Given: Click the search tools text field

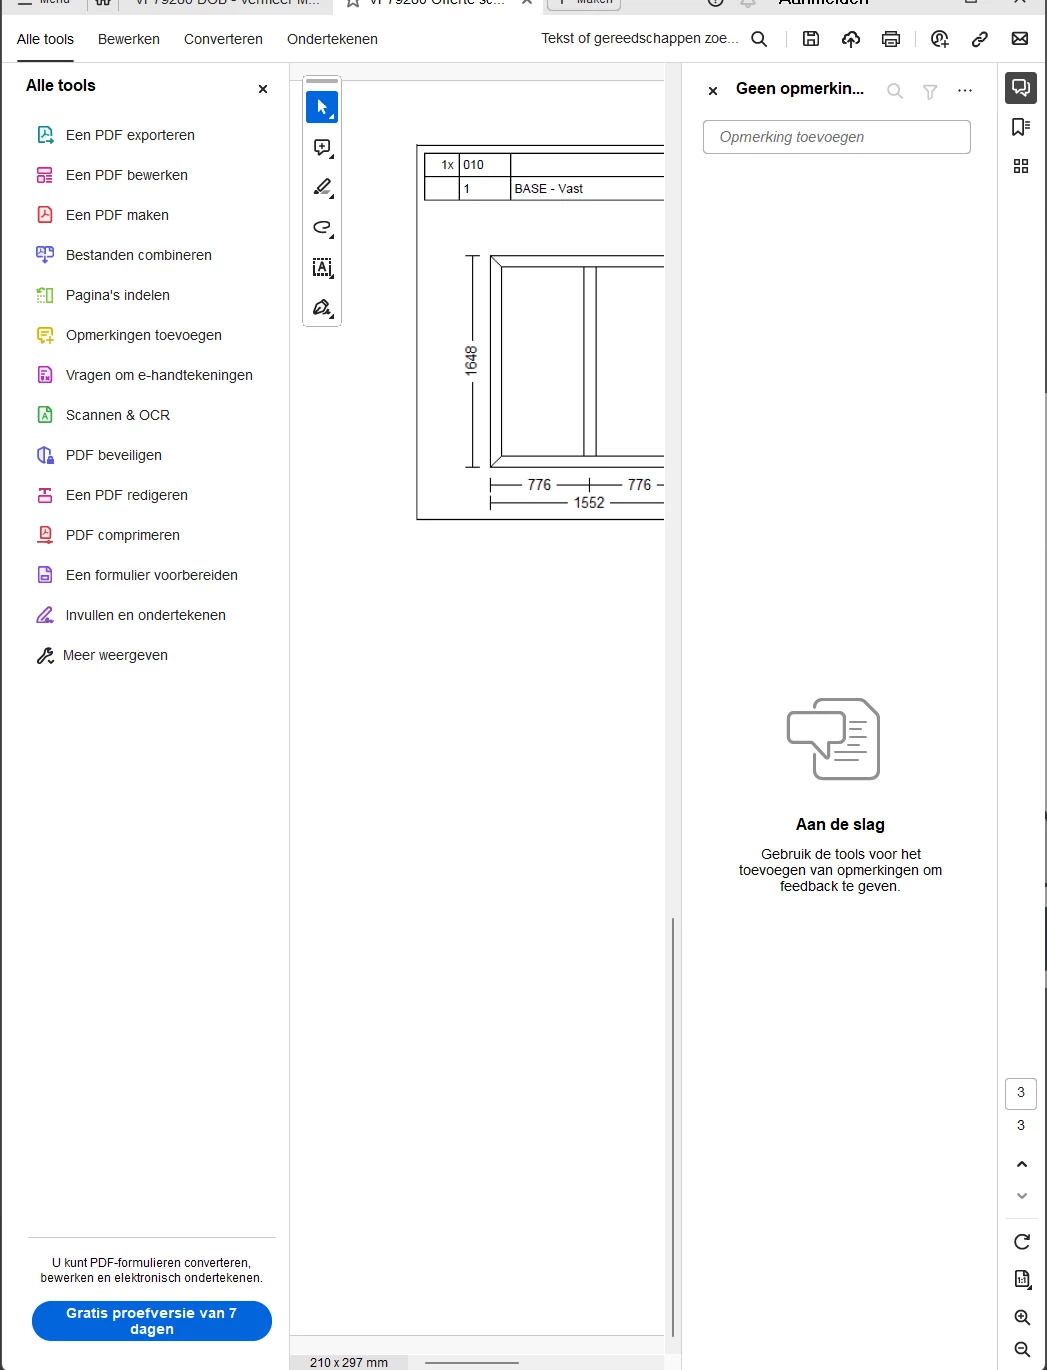Looking at the screenshot, I should (x=640, y=39).
